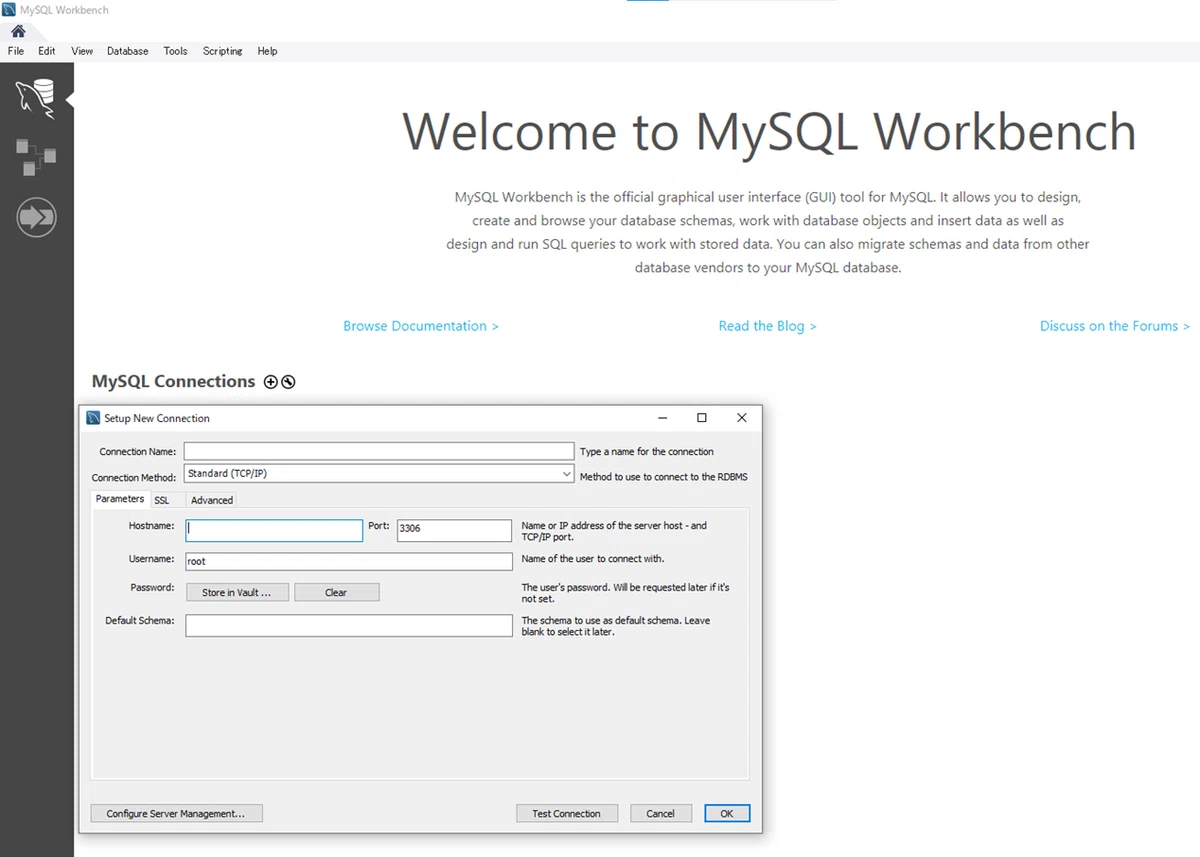Open the Help menu

pos(267,51)
